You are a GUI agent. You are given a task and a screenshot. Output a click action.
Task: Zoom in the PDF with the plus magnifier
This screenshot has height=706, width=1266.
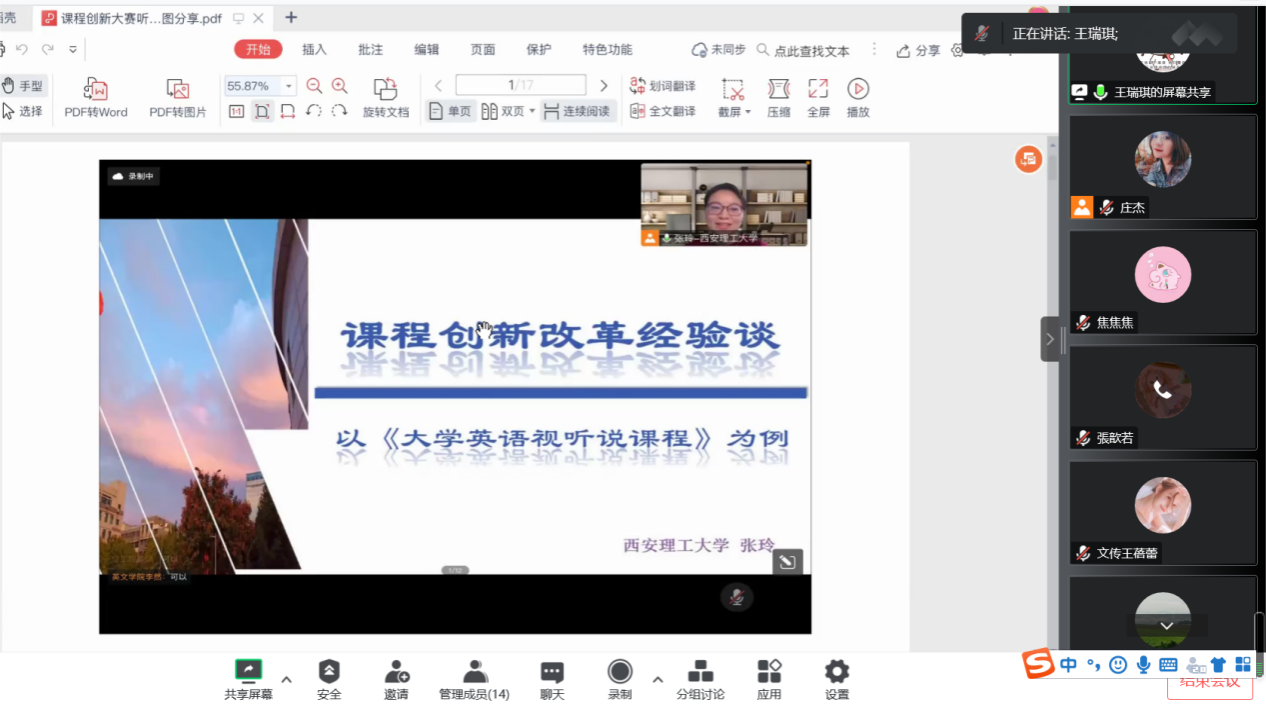pos(339,86)
